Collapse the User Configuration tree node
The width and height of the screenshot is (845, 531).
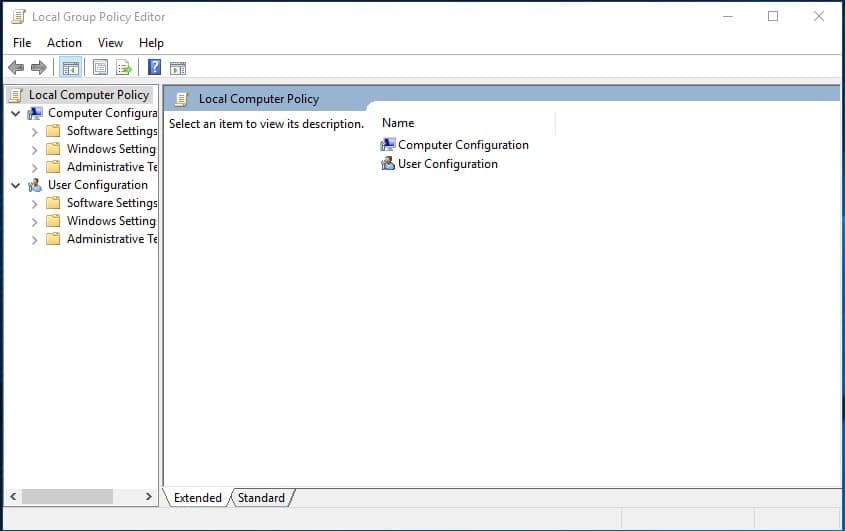click(16, 185)
